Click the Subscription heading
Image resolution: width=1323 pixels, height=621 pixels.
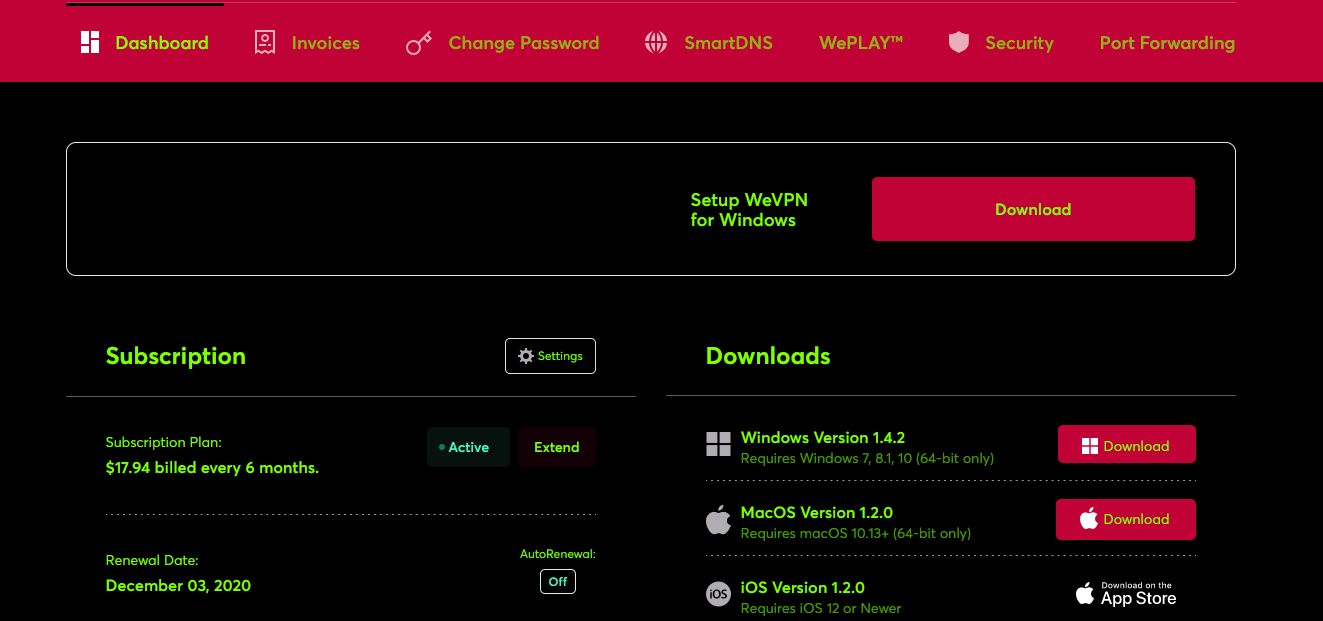tap(176, 356)
